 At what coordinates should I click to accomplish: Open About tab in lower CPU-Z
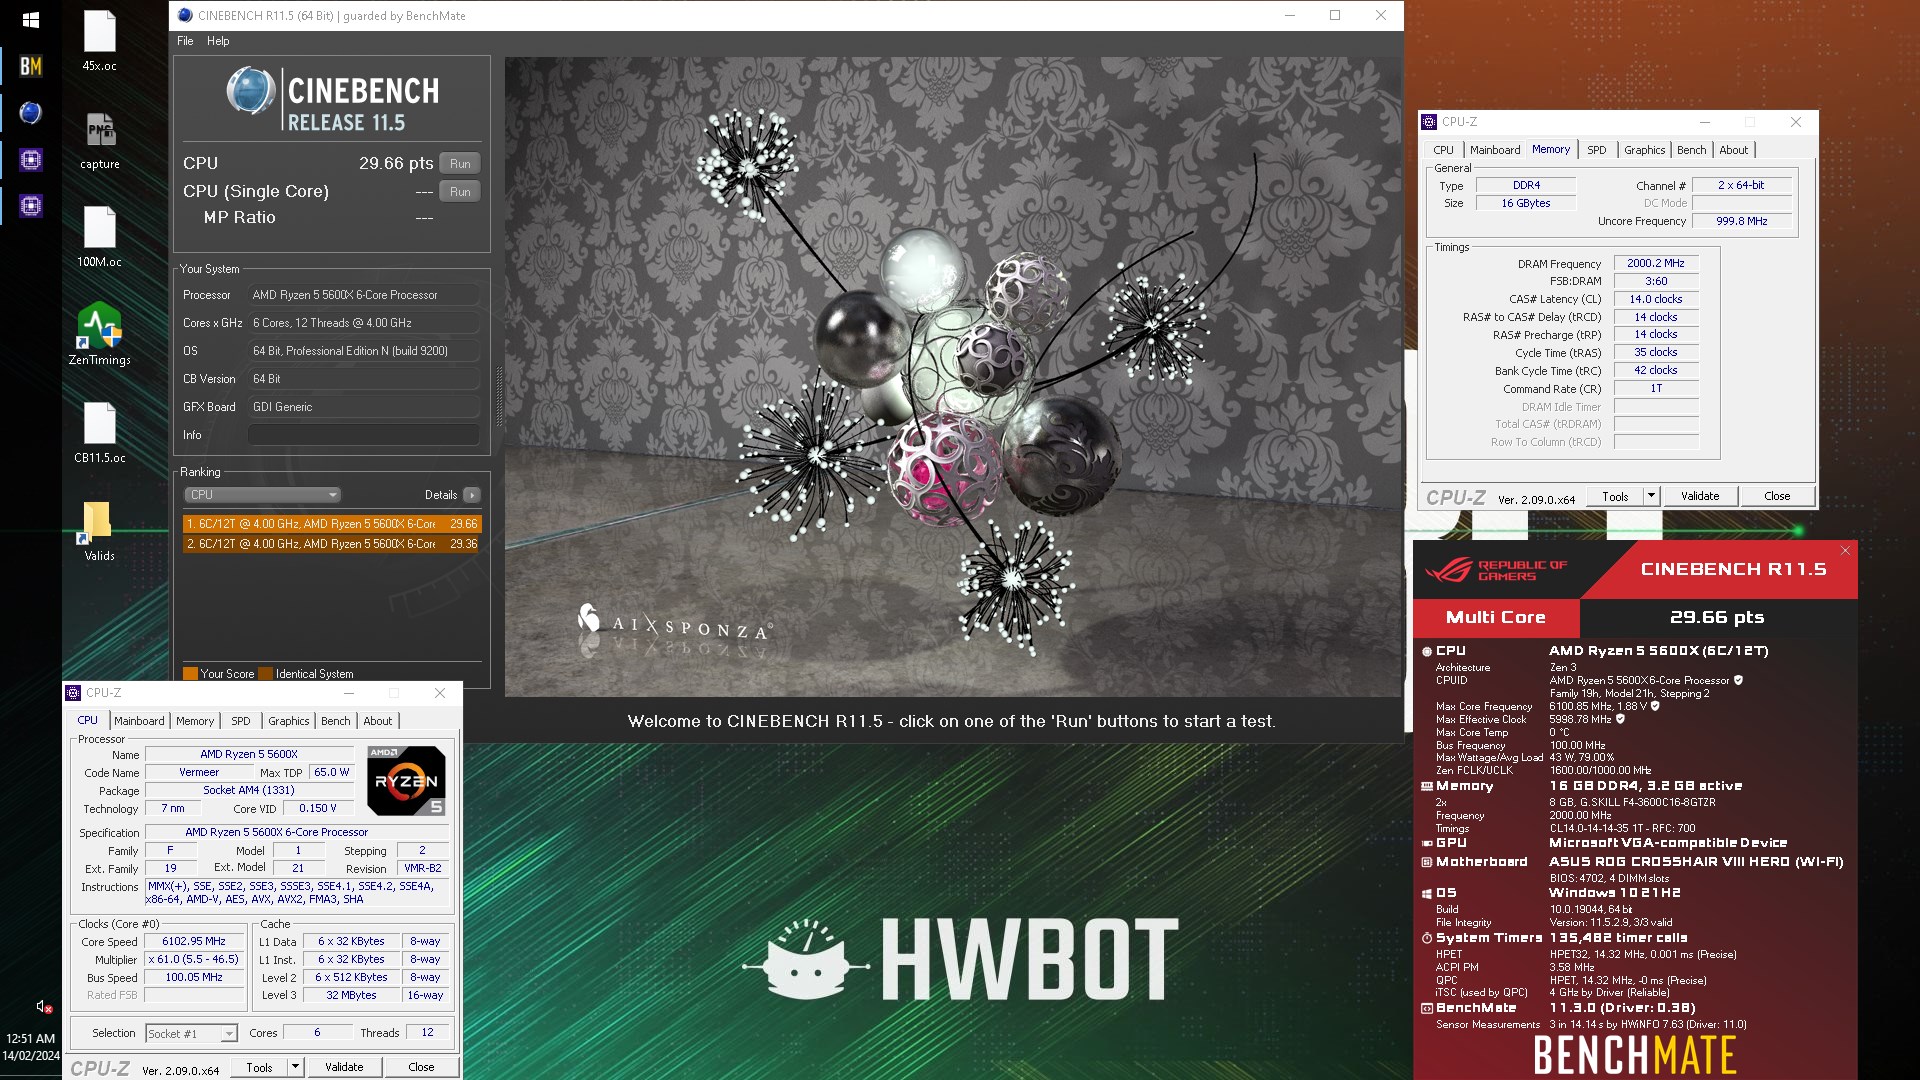(x=378, y=721)
